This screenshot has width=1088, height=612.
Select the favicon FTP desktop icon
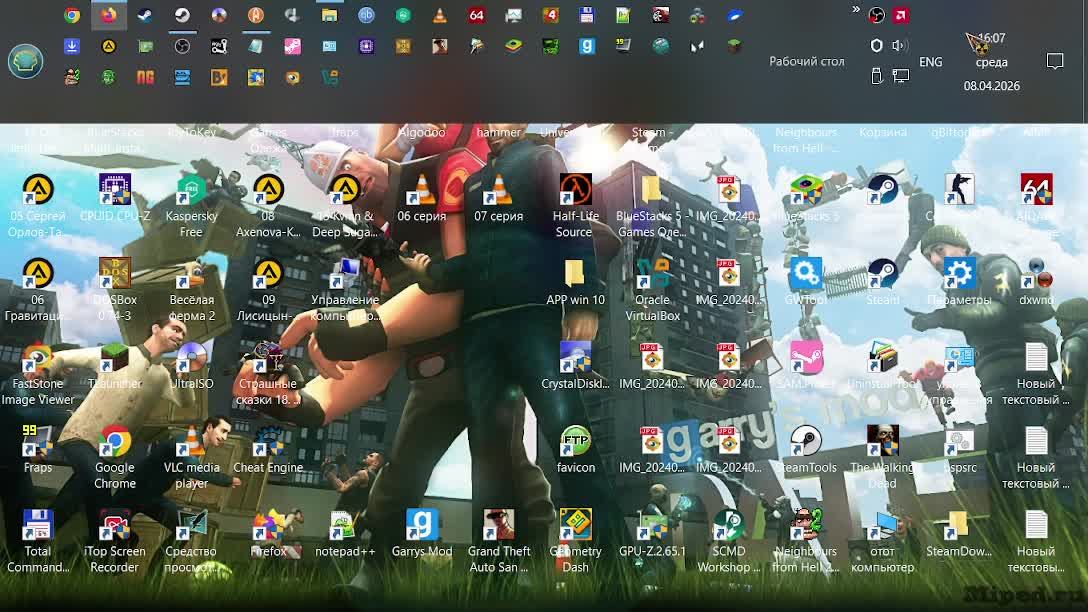click(575, 450)
